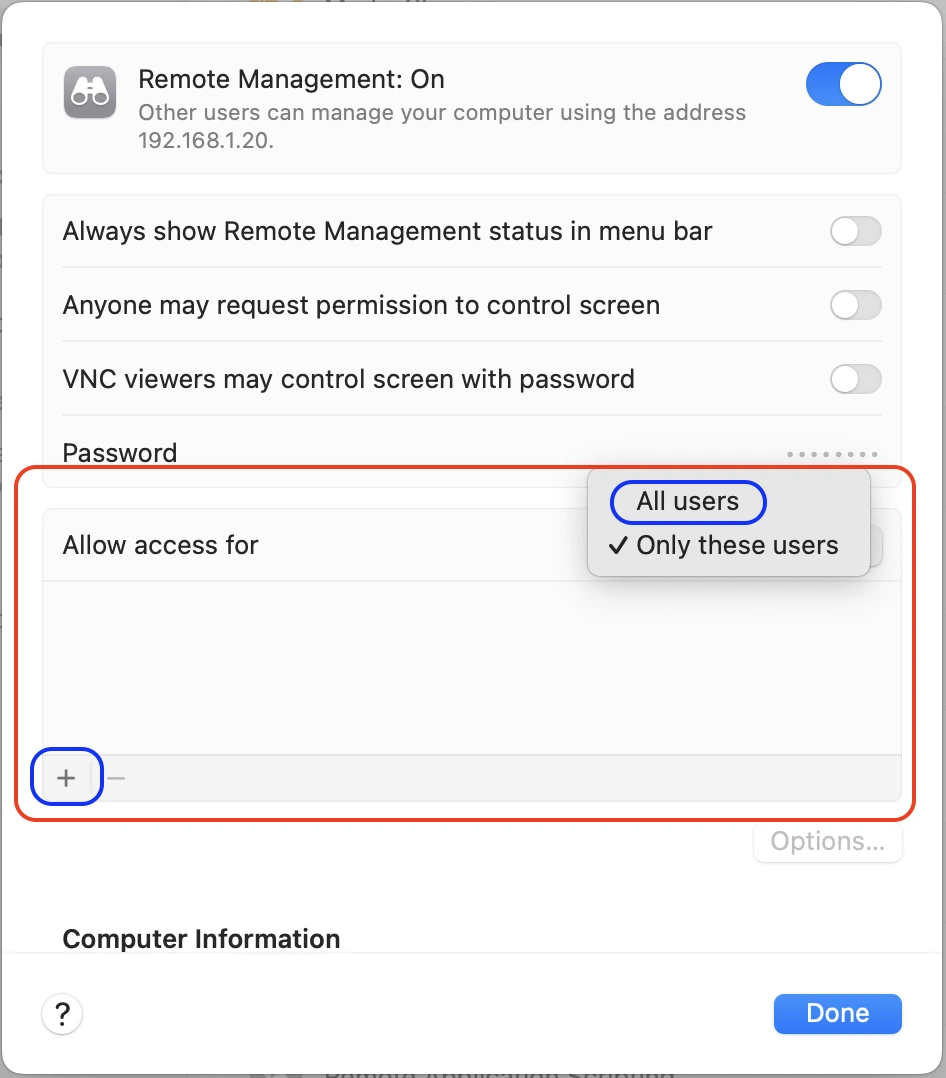Click the Allow access for dropdown edge behind the menu

tap(877, 545)
